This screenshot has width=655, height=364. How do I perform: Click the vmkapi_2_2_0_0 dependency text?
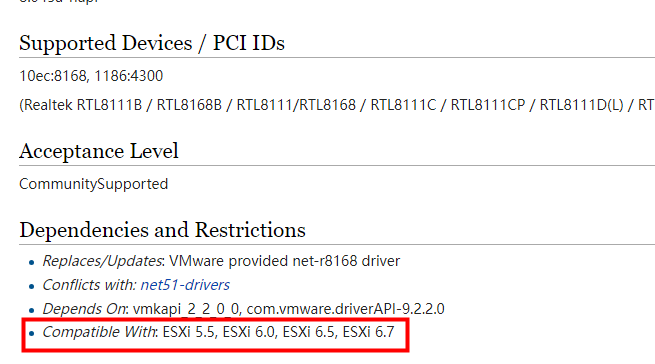point(186,309)
